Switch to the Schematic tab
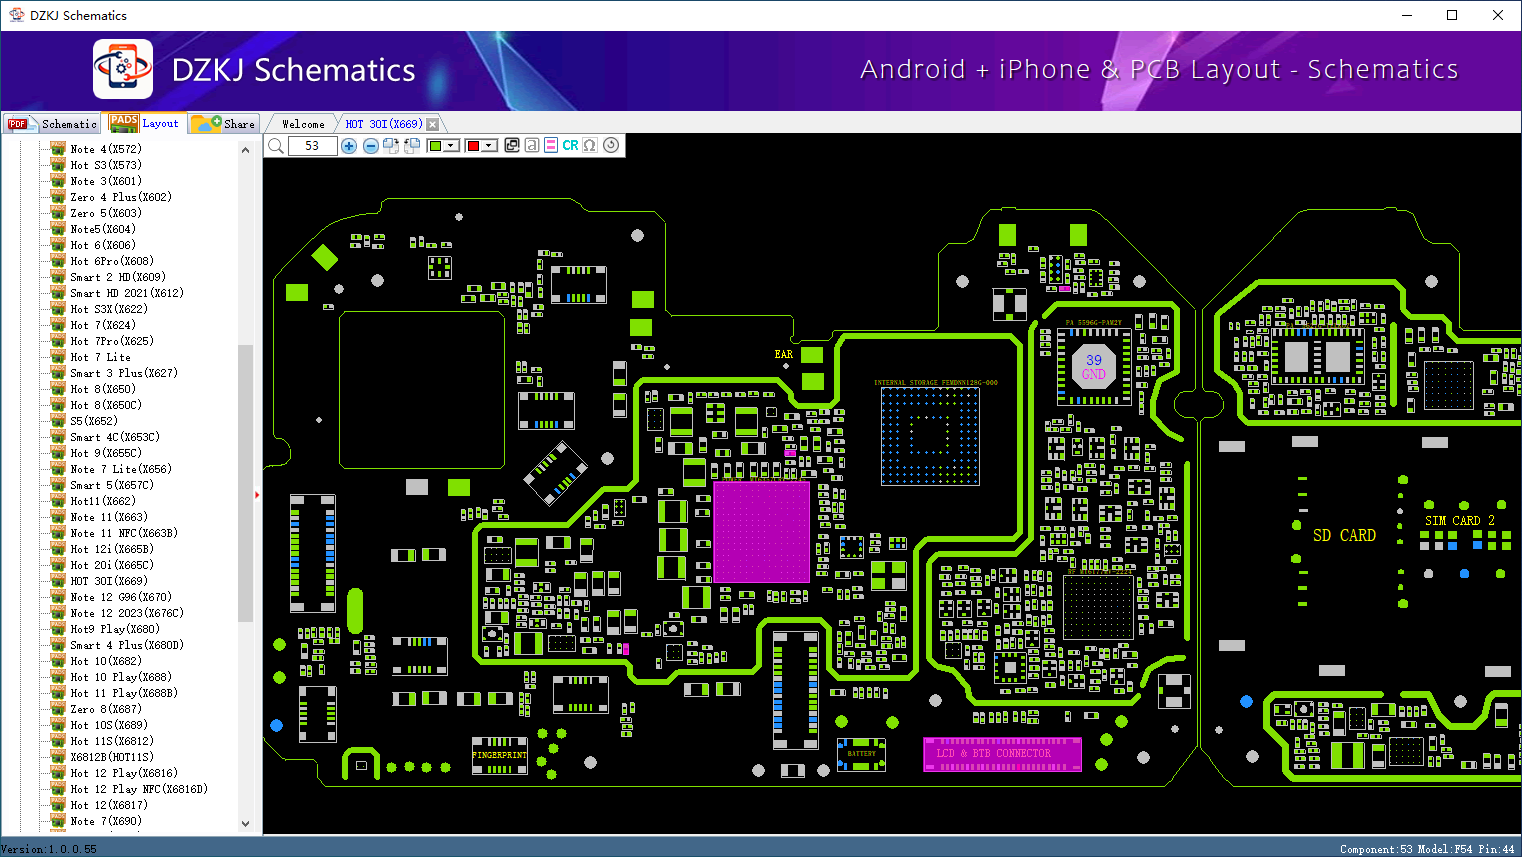The height and width of the screenshot is (857, 1522). pyautogui.click(x=52, y=124)
